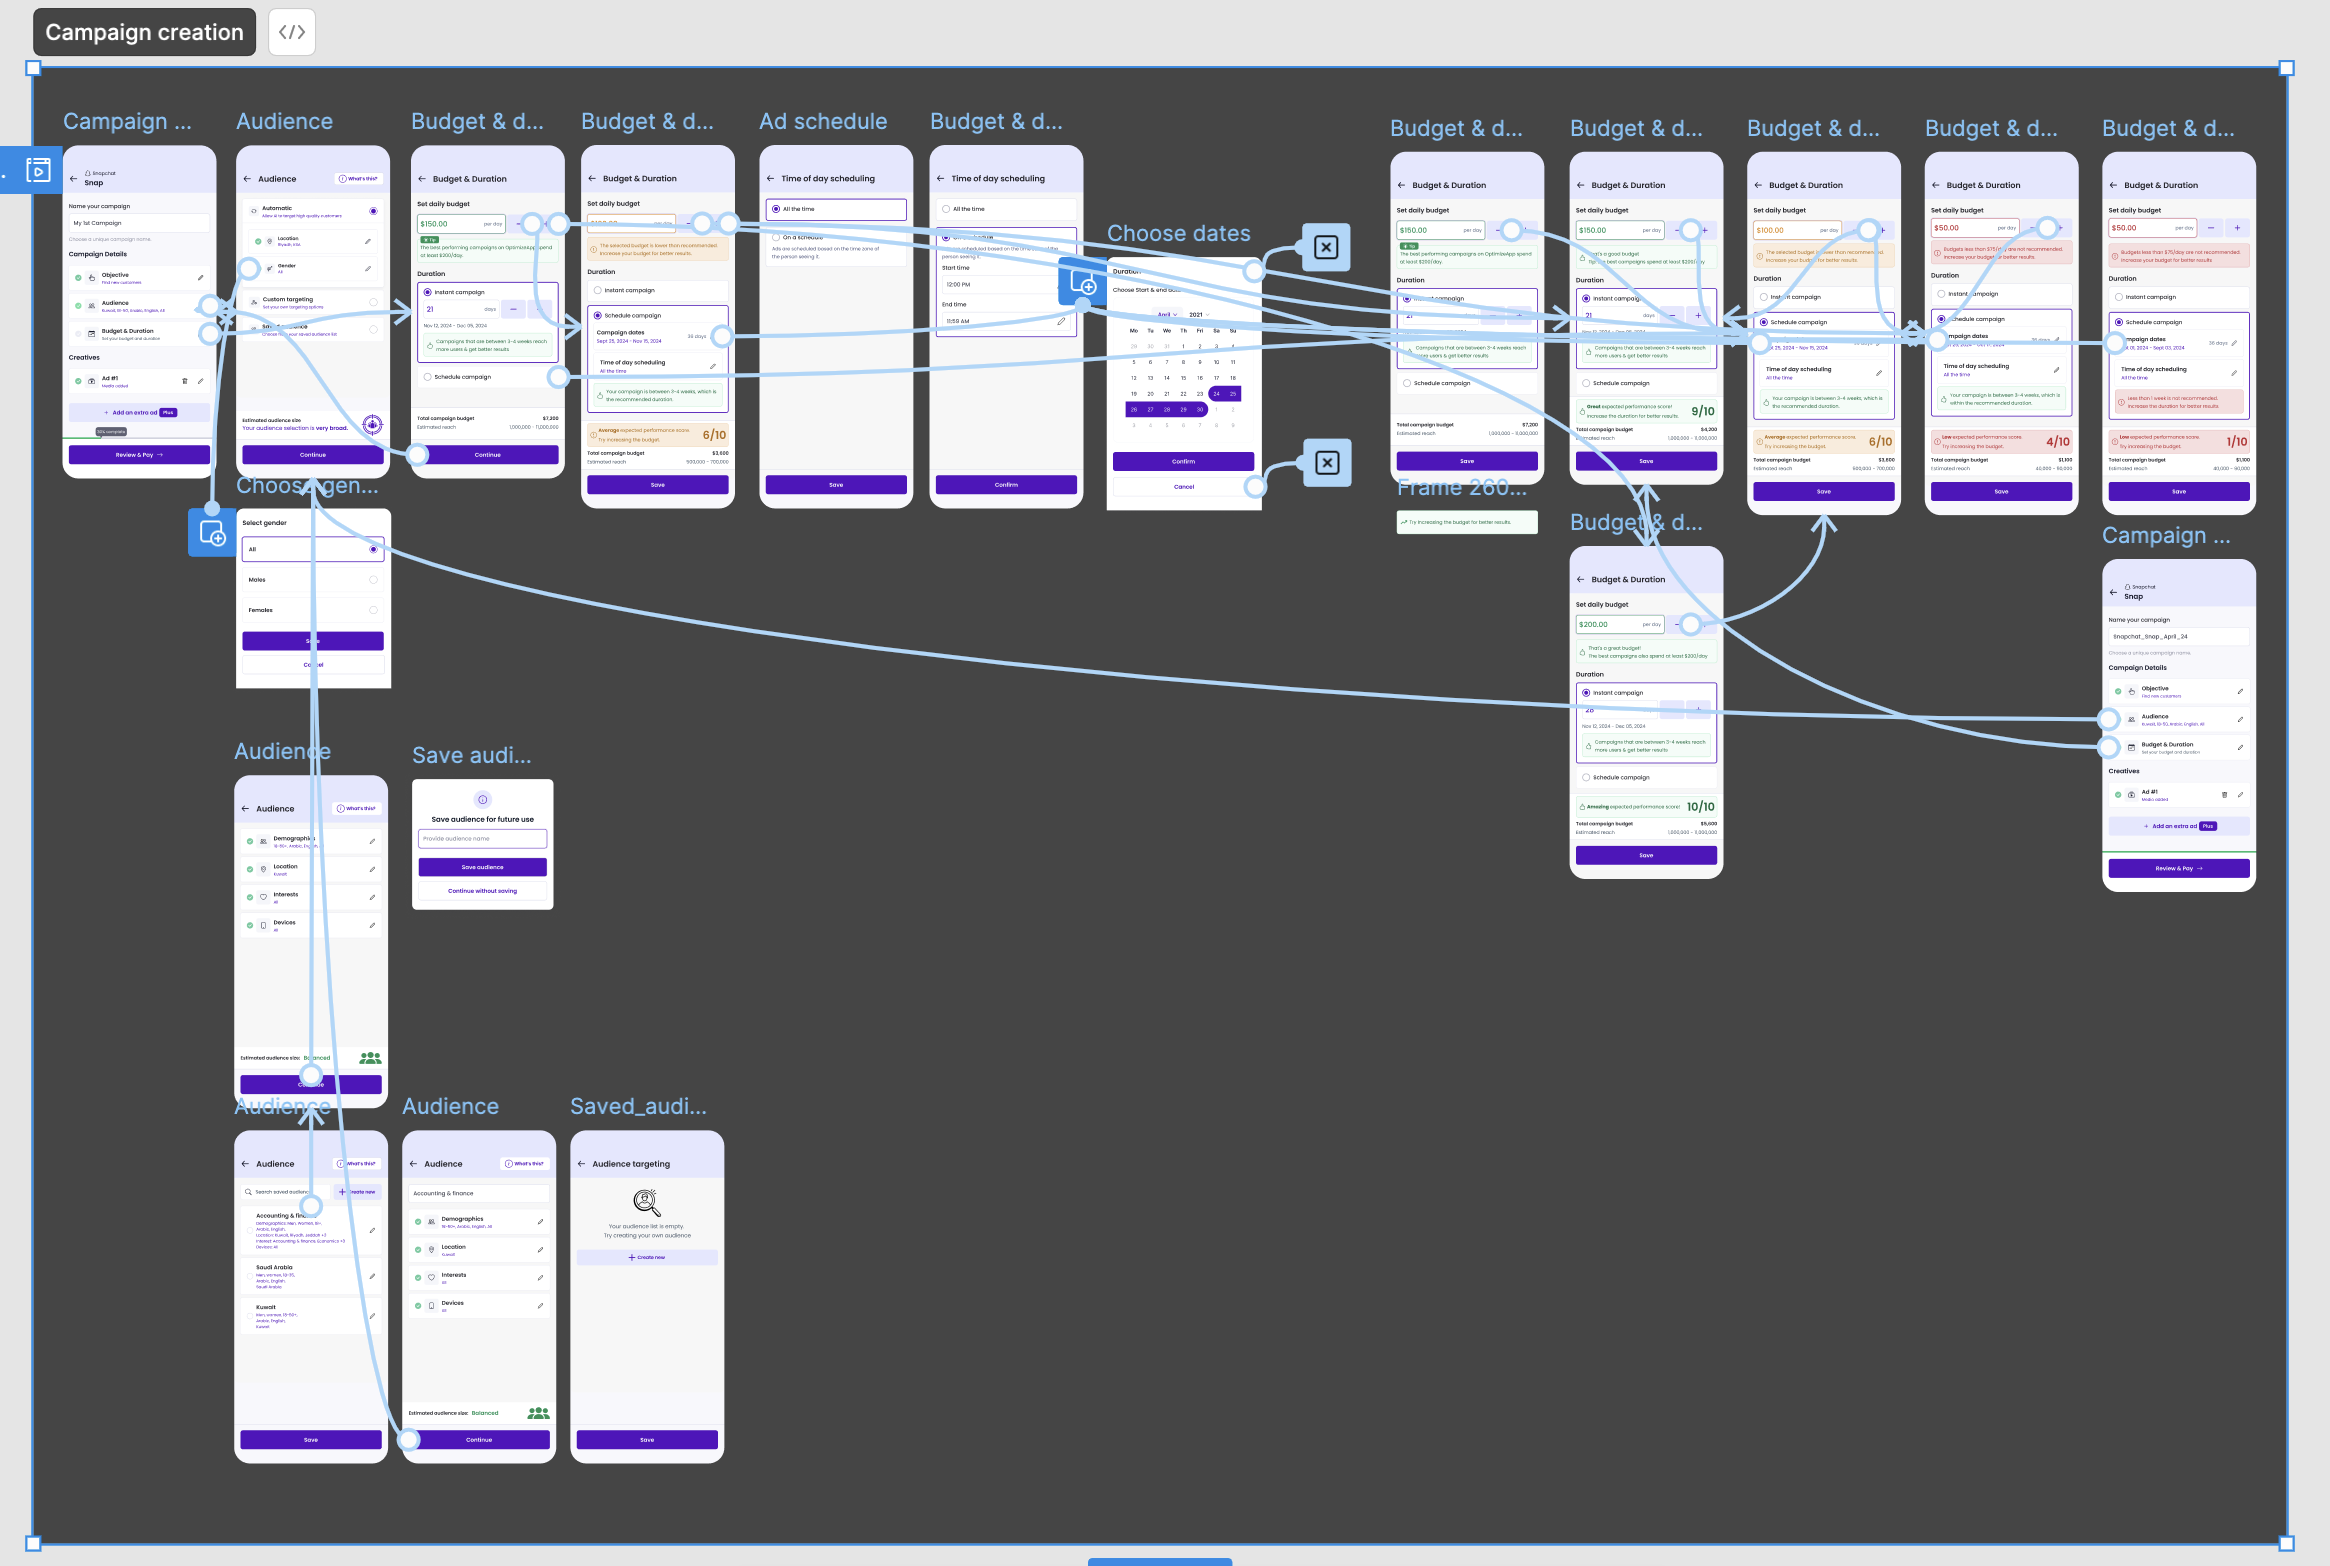
Task: Click overlay icon beside Choose dates frame
Action: pyautogui.click(x=1082, y=283)
